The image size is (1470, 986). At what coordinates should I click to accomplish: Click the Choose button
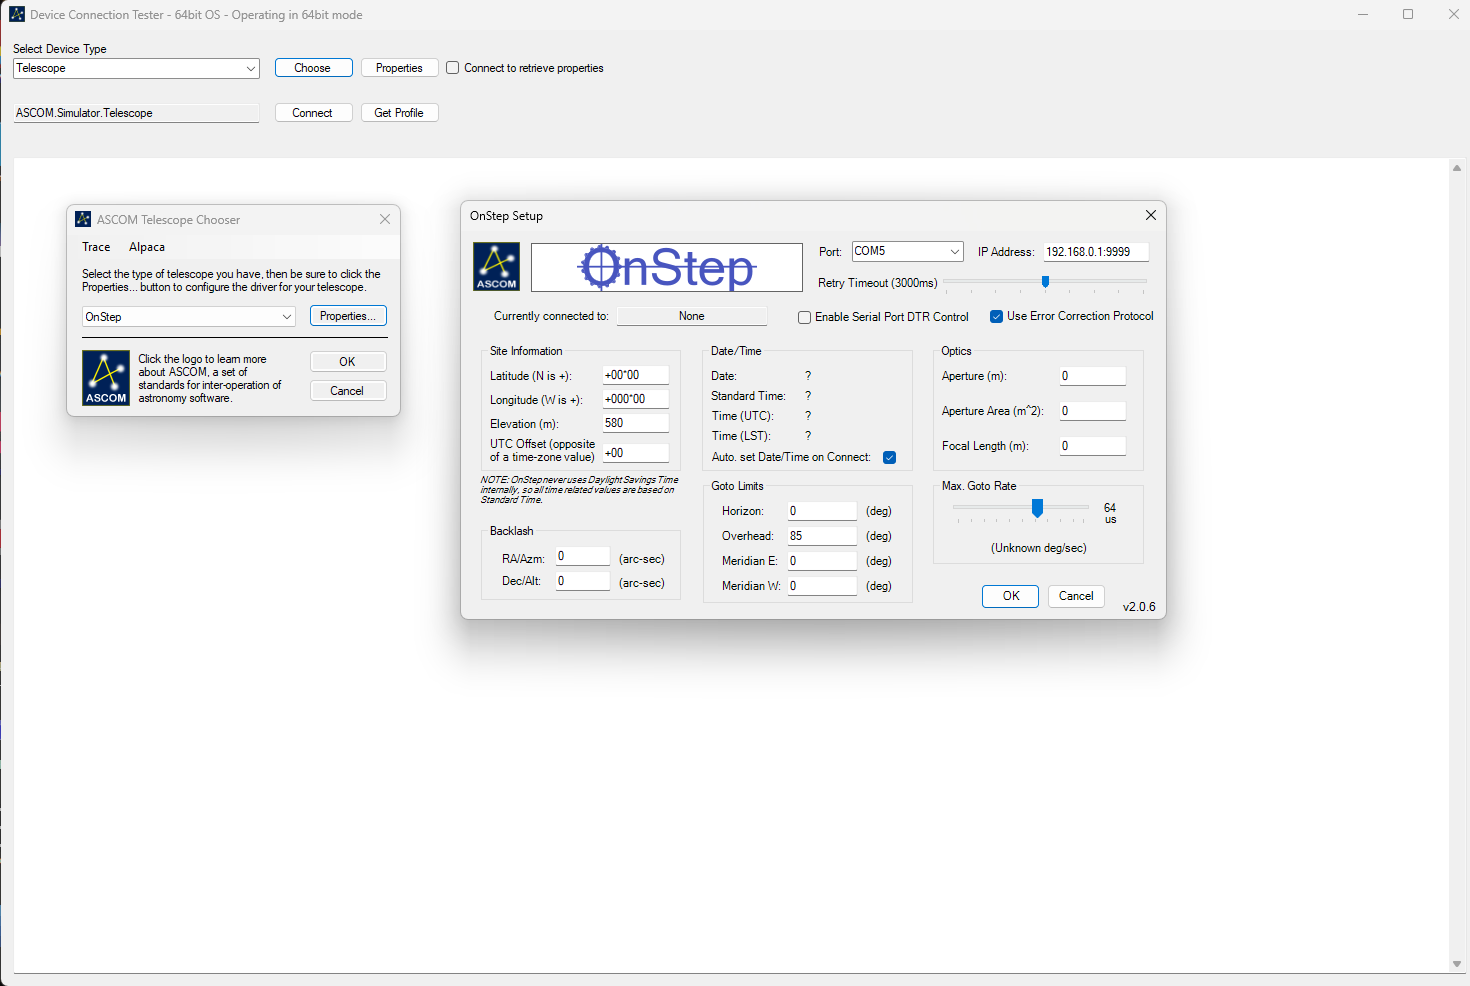[313, 68]
